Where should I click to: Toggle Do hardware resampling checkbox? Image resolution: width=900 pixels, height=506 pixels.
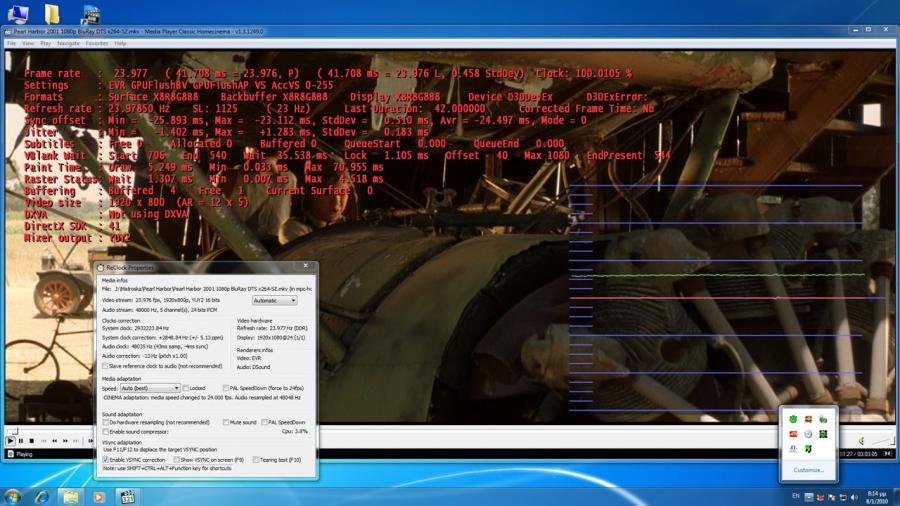tap(105, 422)
